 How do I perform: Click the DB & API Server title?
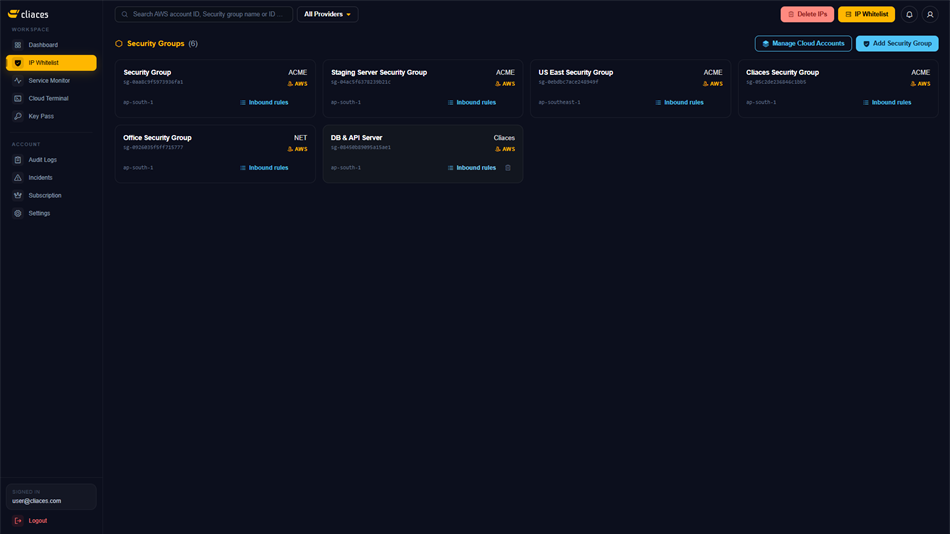click(356, 138)
